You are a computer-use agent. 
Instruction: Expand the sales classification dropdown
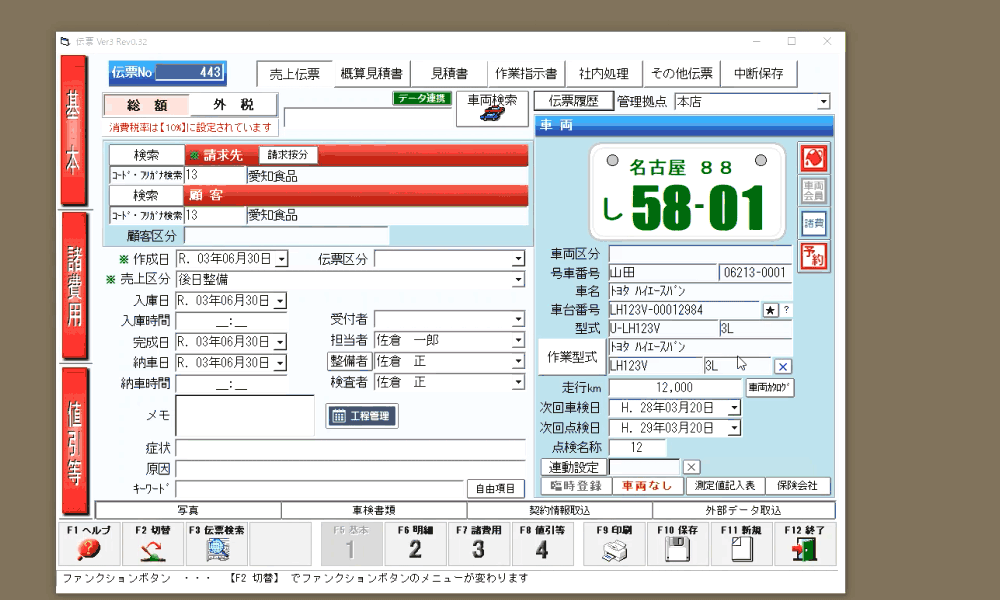(x=518, y=279)
